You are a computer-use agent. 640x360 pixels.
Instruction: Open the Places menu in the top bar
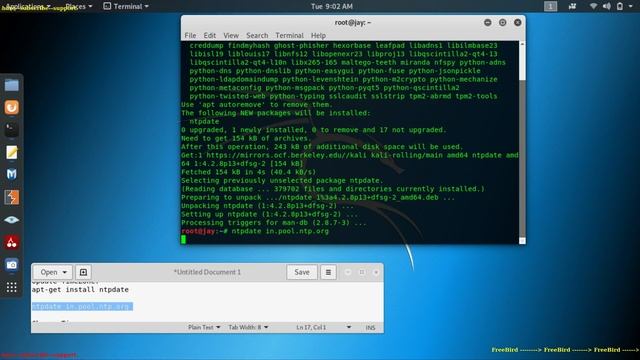tap(78, 6)
